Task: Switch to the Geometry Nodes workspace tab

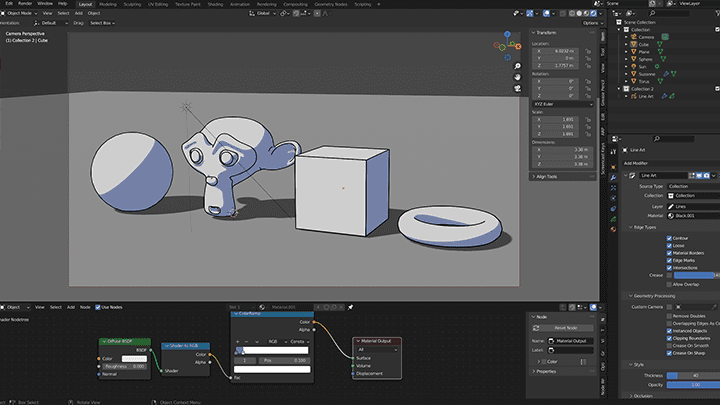Action: pos(331,4)
